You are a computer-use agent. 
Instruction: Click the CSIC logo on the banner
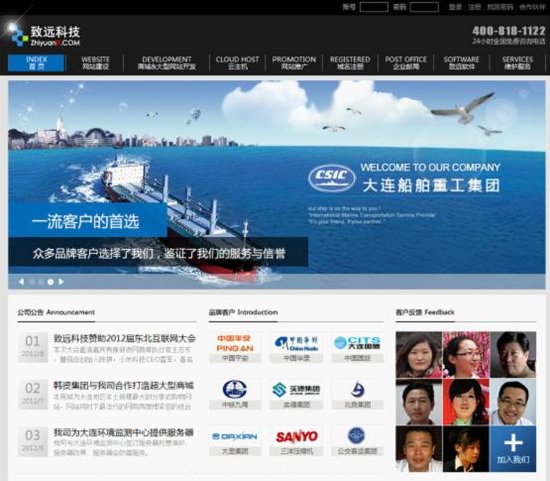click(332, 178)
